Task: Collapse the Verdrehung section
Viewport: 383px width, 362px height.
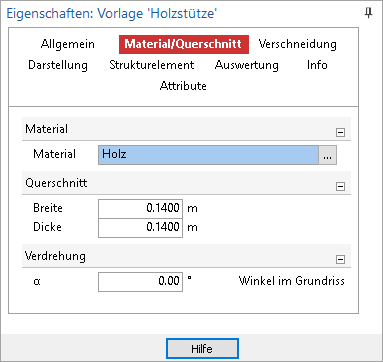Action: [340, 259]
